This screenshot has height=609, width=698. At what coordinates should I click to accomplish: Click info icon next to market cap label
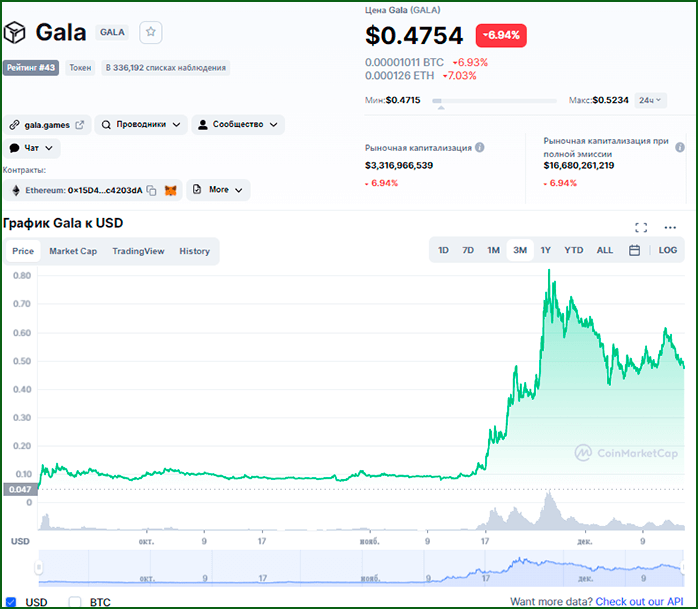click(479, 147)
